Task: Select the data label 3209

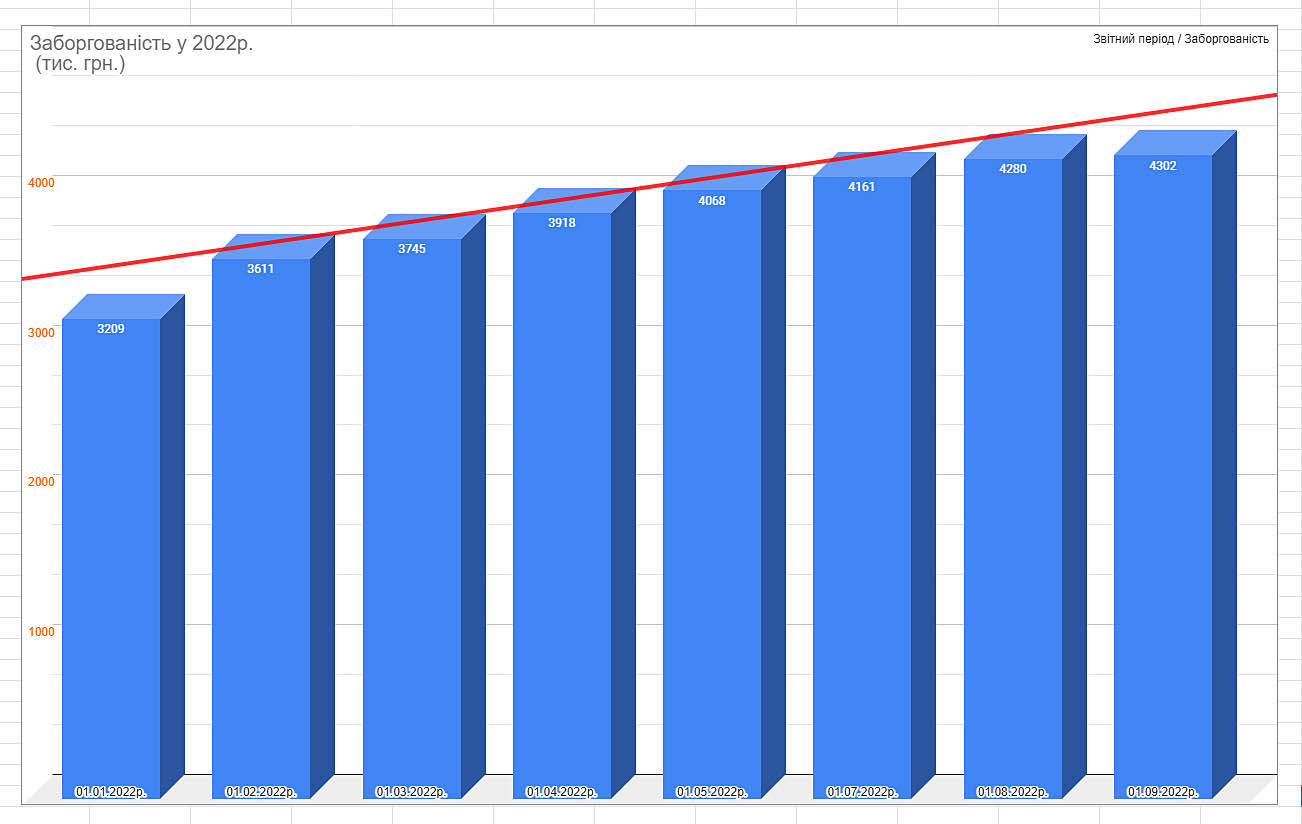Action: point(111,328)
